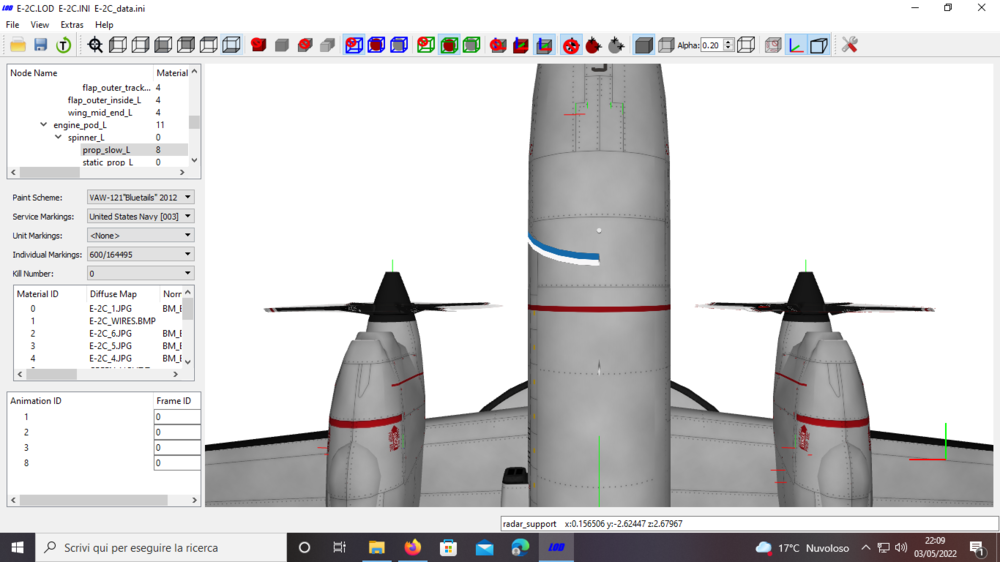Toggle the blue wireframe cube with prohibition sign
This screenshot has width=1000, height=562.
pyautogui.click(x=354, y=45)
